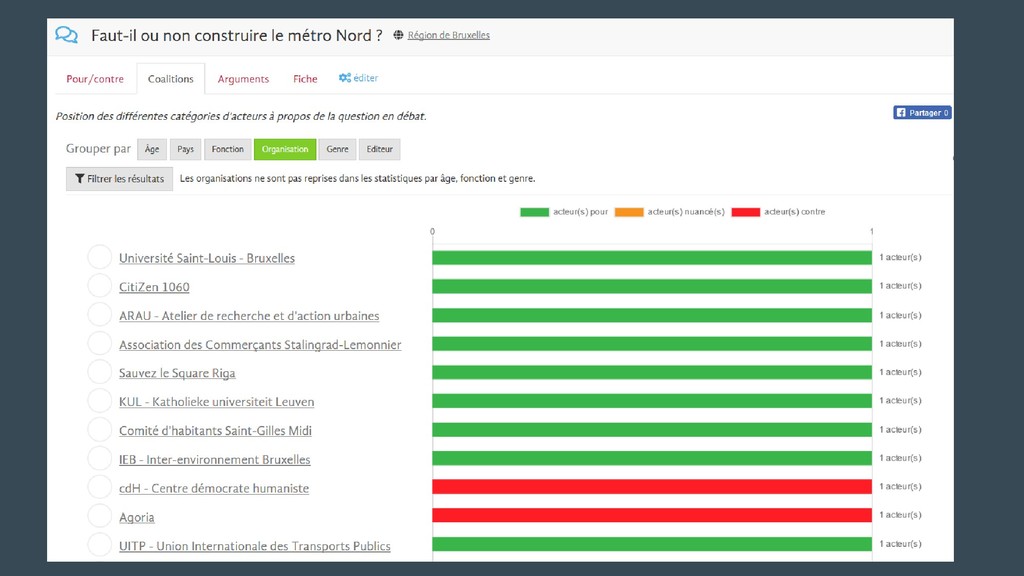Click '1 acteur(s)' label on Agoria row
The image size is (1024, 576).
(900, 515)
